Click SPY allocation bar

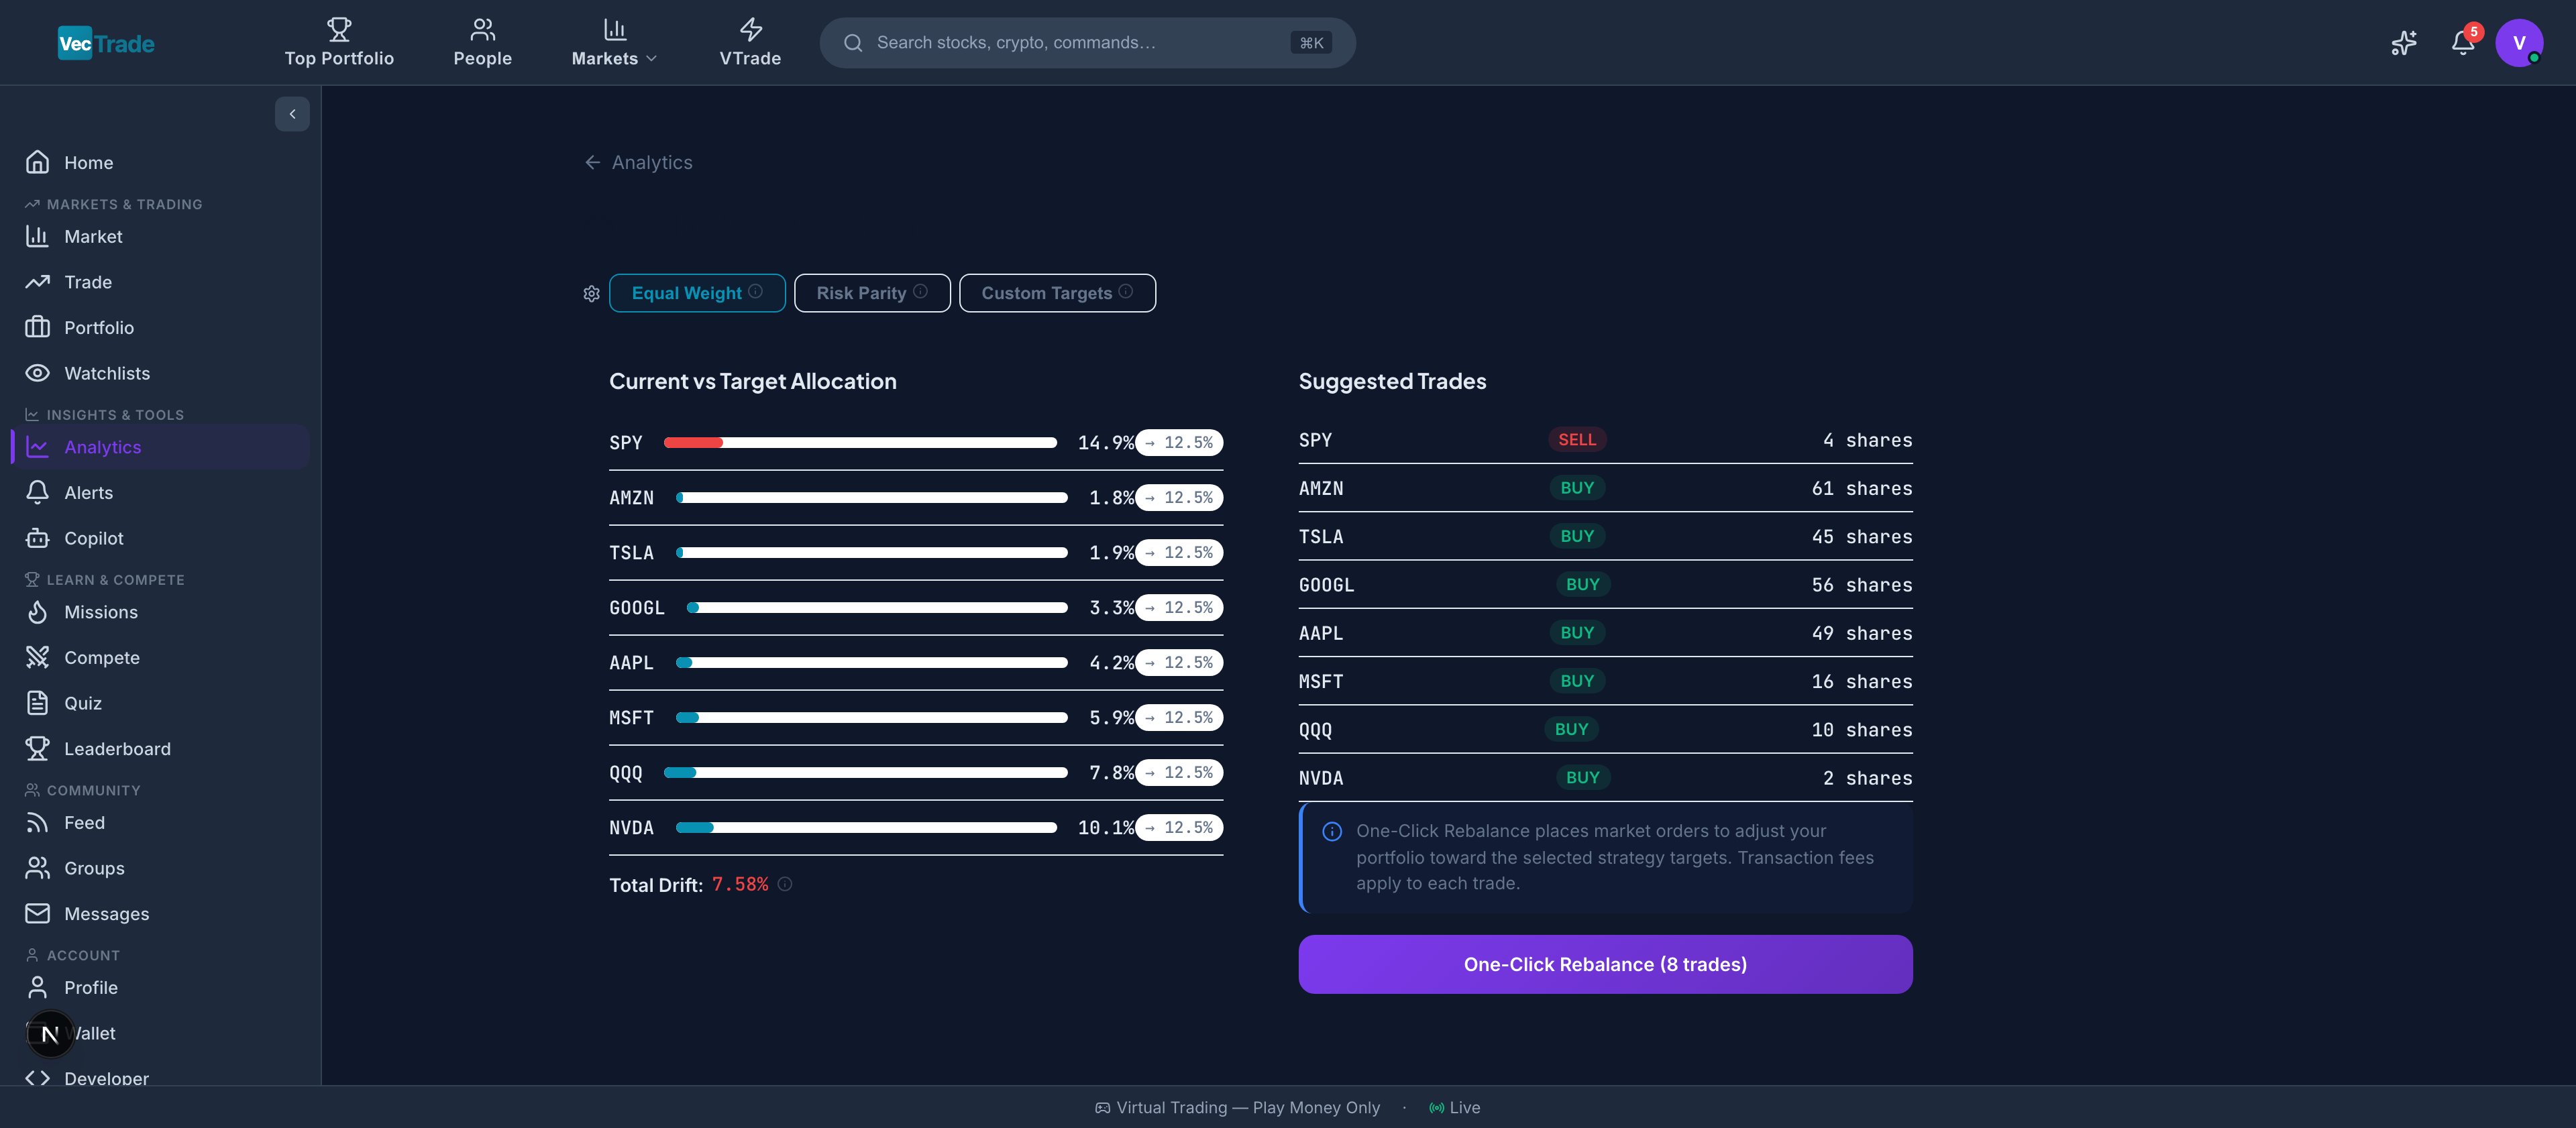point(860,442)
